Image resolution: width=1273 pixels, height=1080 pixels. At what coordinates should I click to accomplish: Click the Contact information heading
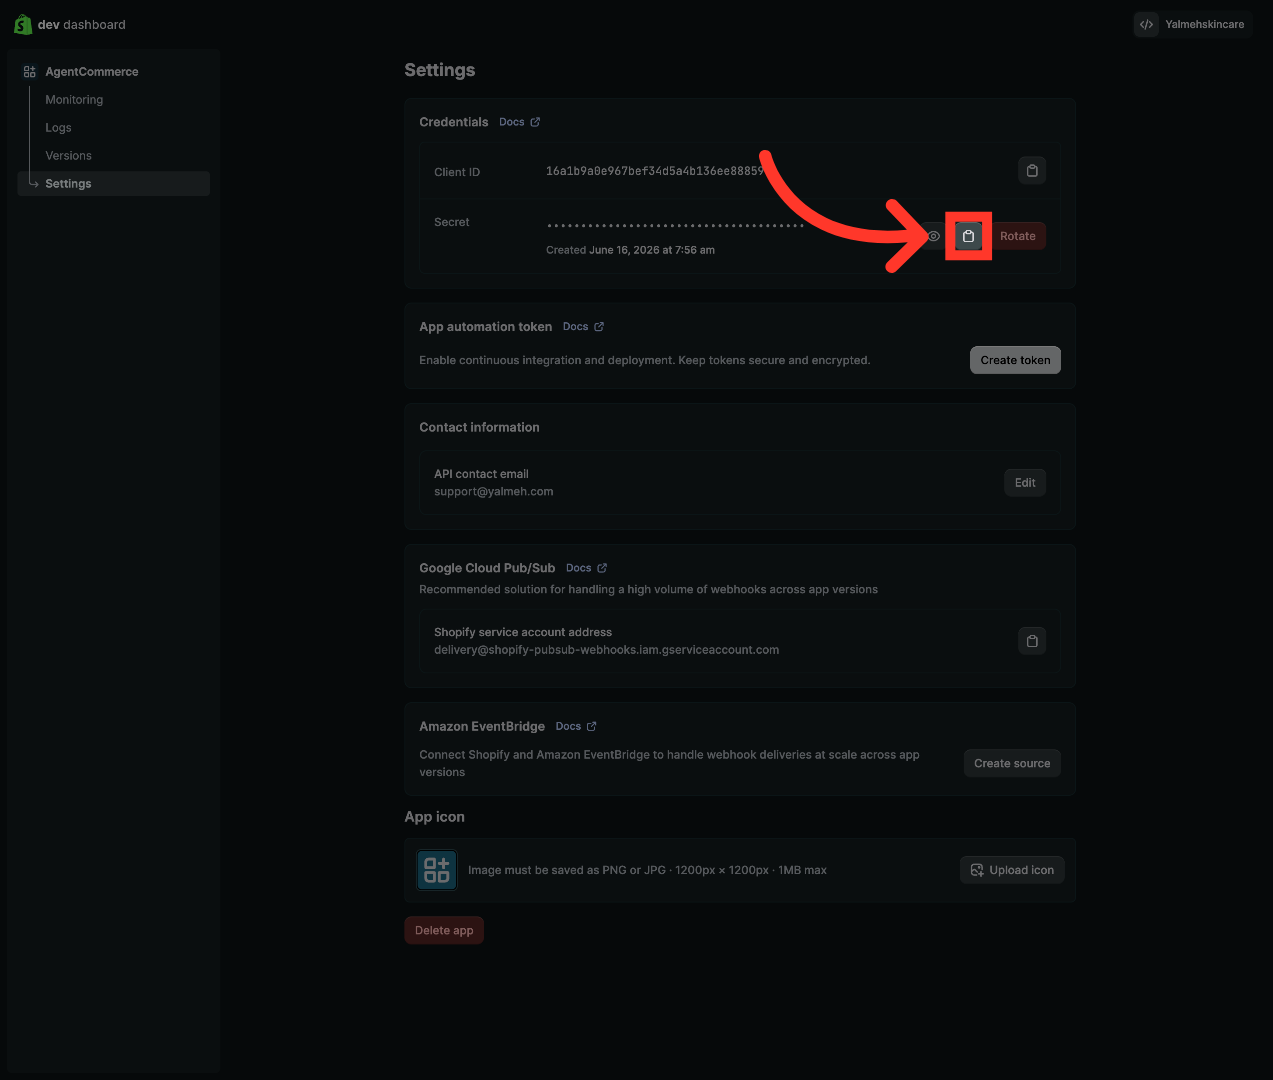479,427
